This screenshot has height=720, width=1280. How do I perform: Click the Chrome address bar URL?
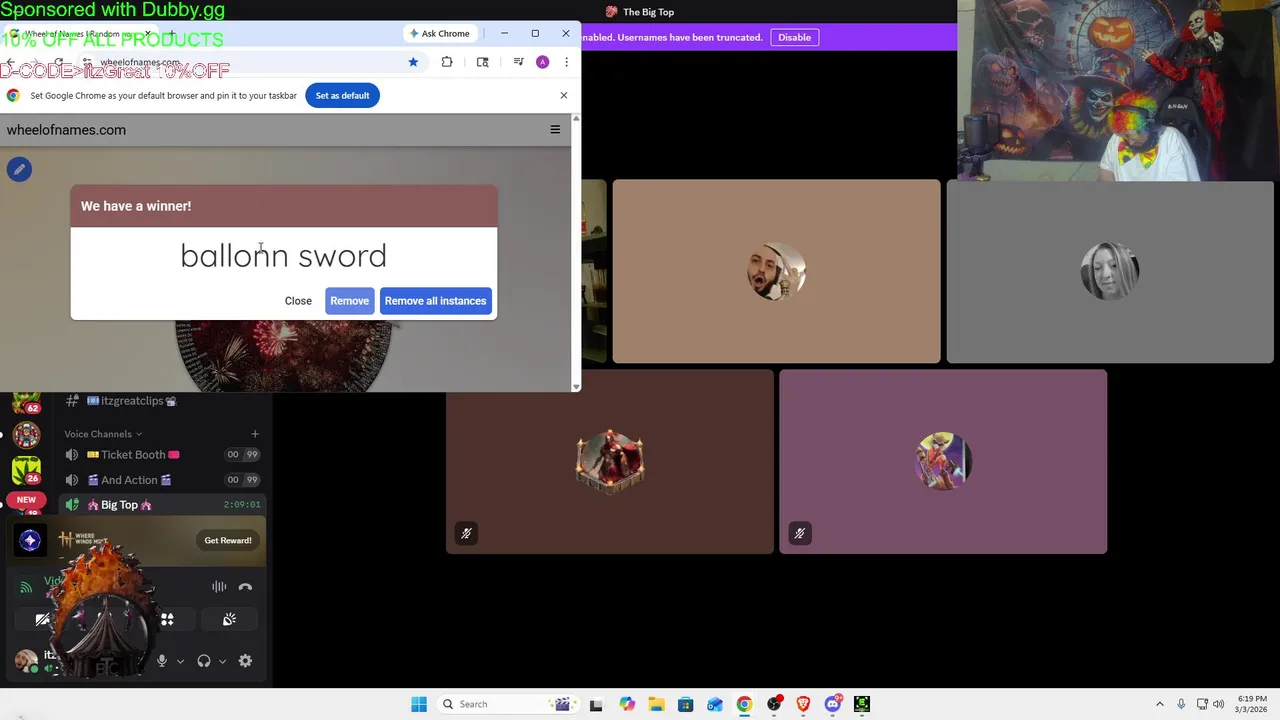(140, 62)
